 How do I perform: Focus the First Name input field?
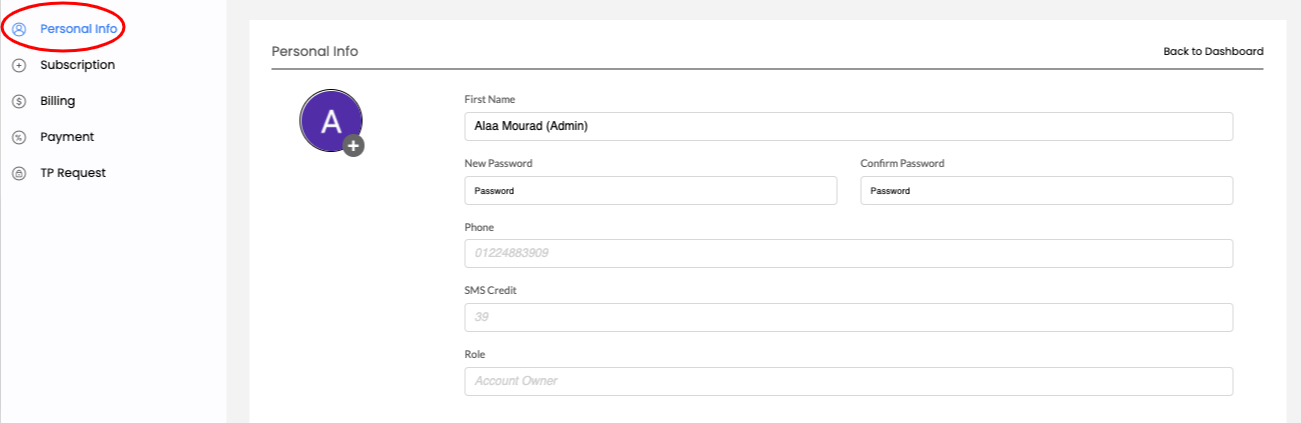click(x=848, y=126)
